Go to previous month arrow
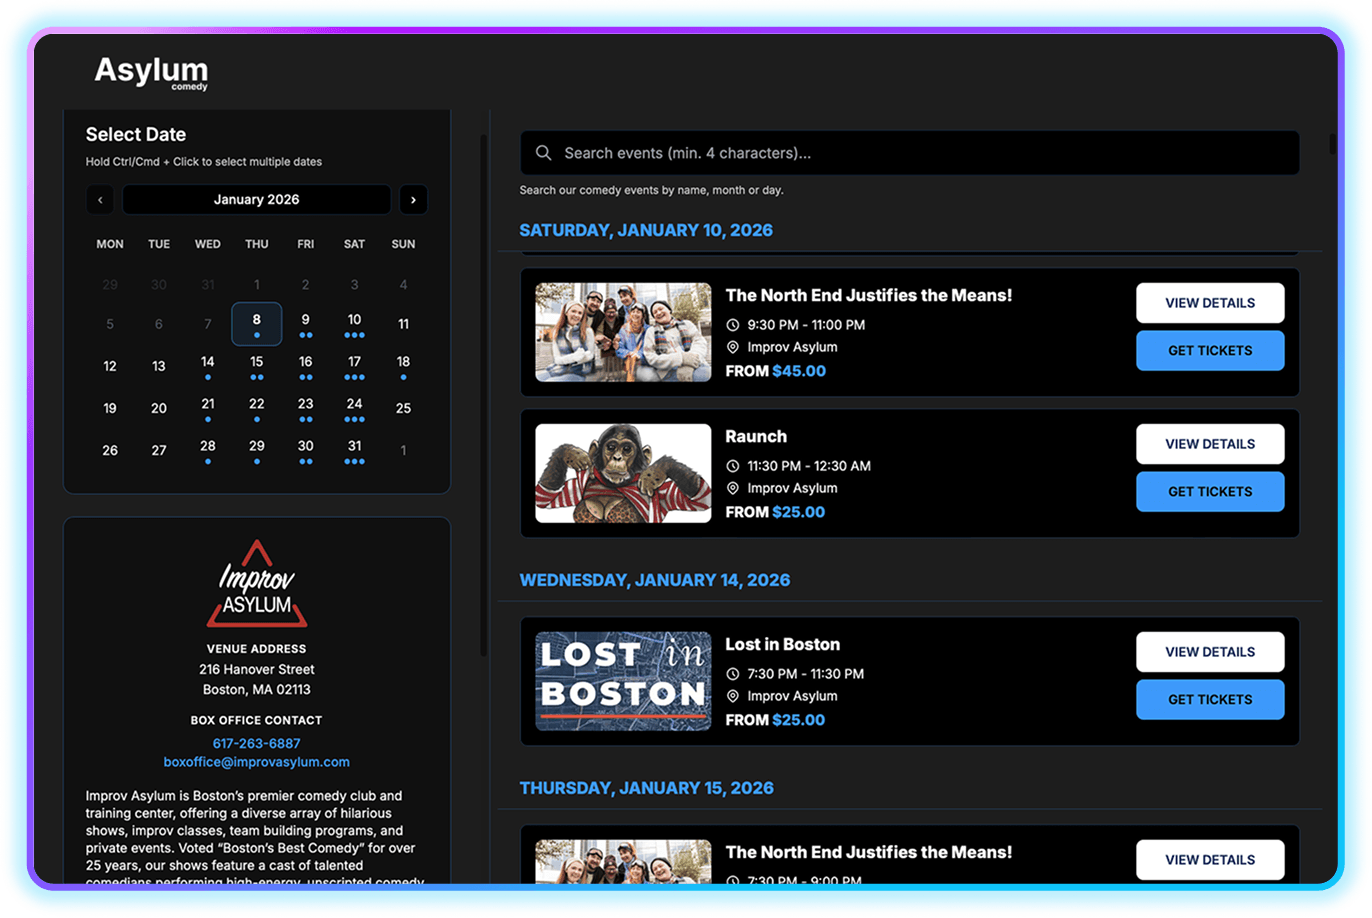This screenshot has width=1372, height=918. [100, 199]
